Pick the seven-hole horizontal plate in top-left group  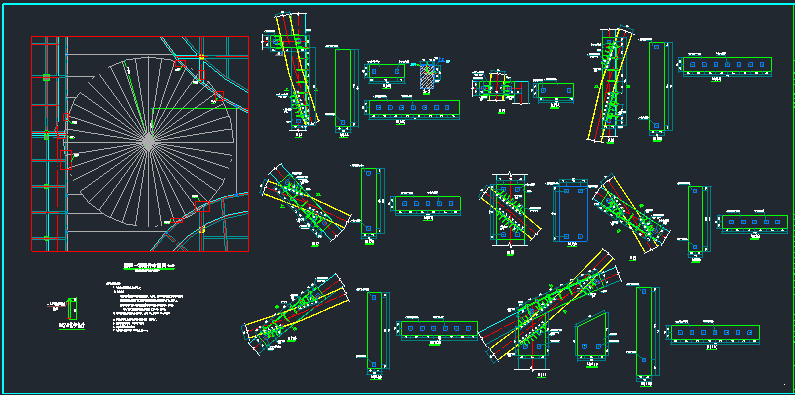tap(414, 107)
